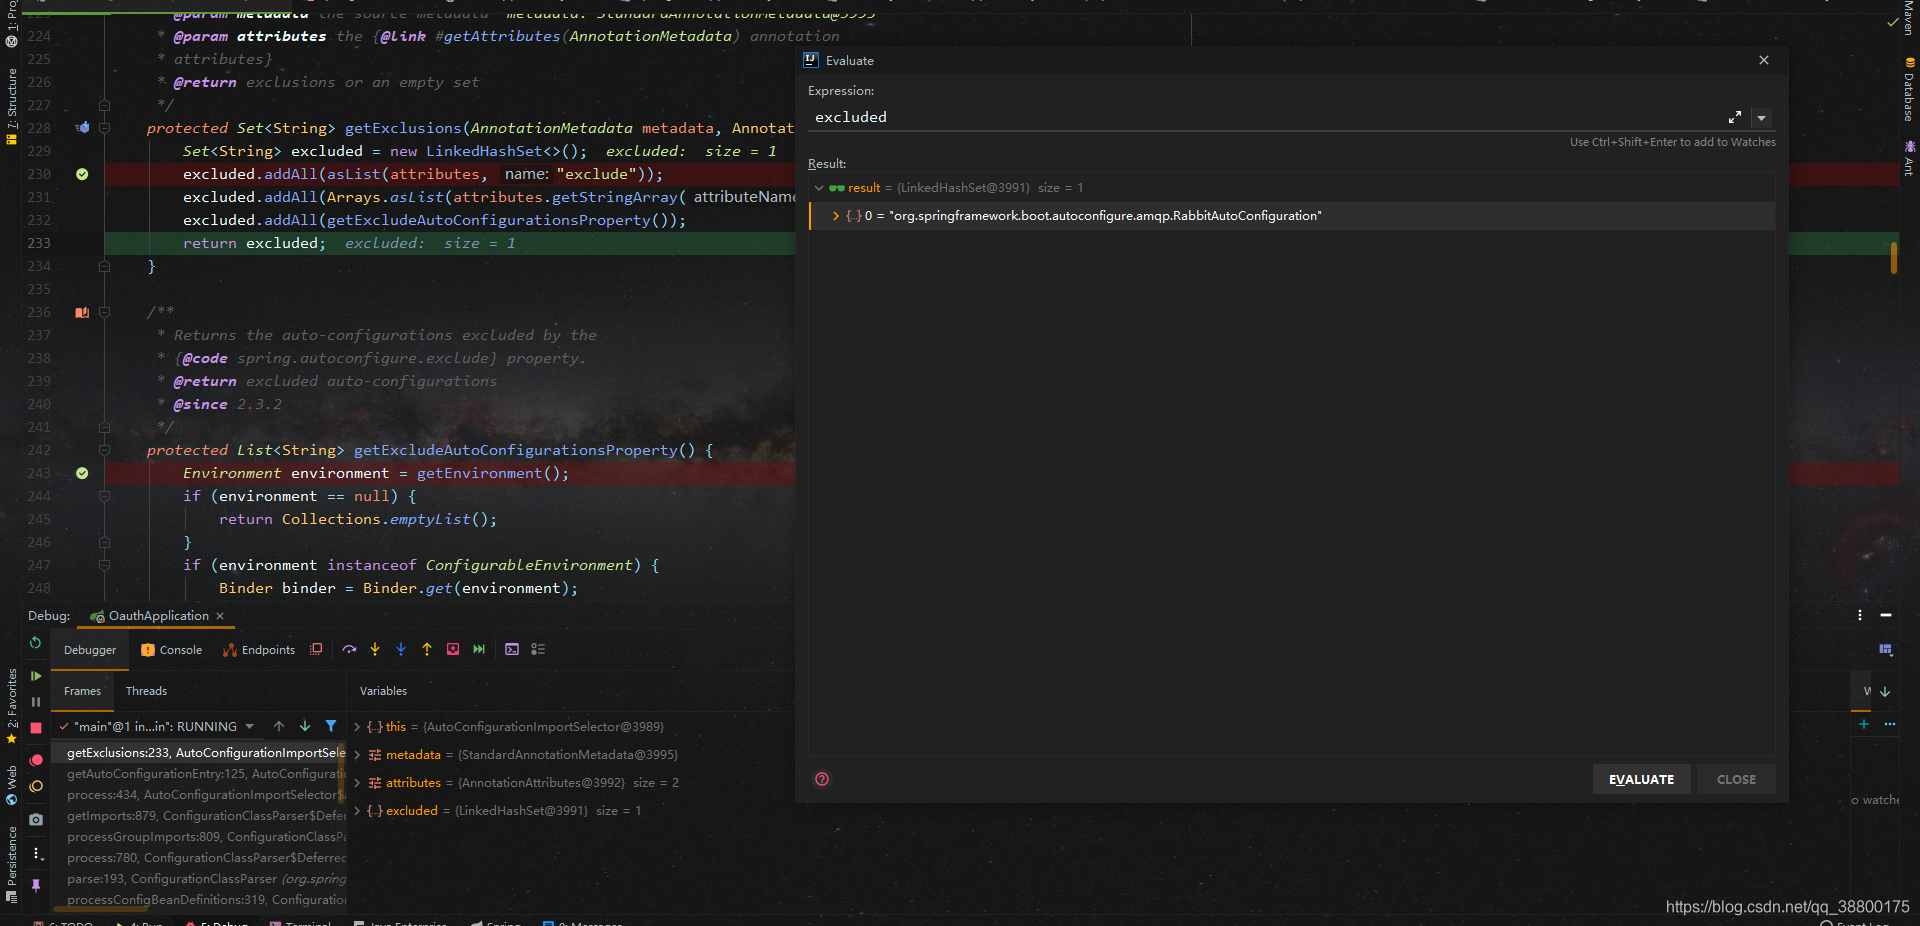Open Endpoints tab
The height and width of the screenshot is (926, 1920).
[x=259, y=650]
